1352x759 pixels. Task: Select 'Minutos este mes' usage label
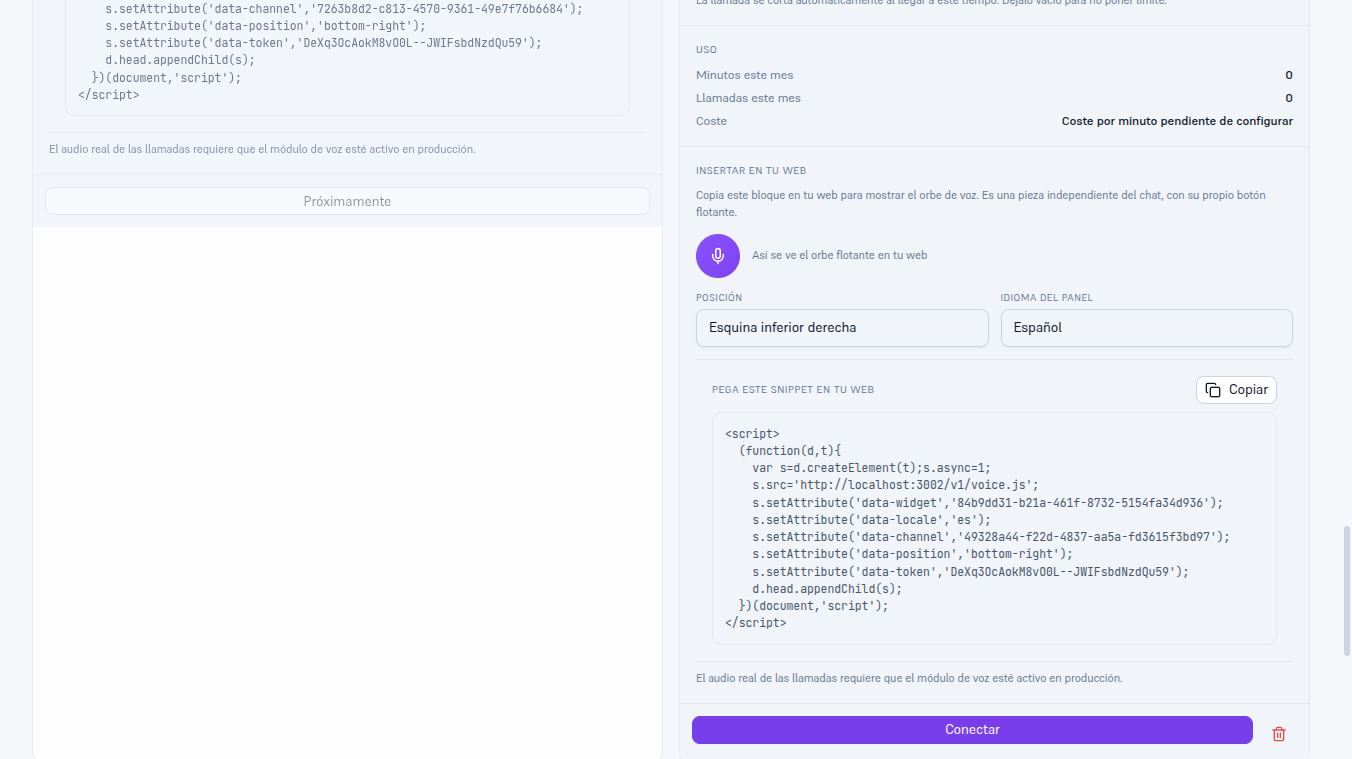click(x=745, y=75)
